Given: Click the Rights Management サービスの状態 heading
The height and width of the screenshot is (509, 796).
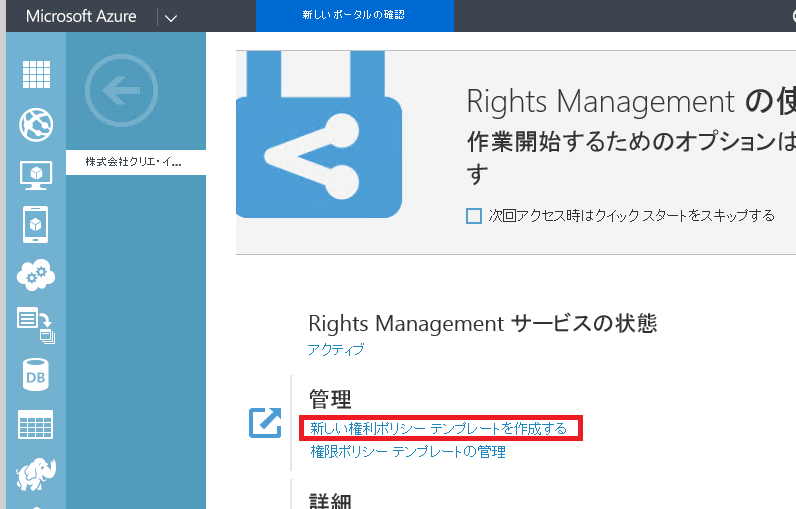Looking at the screenshot, I should tap(483, 324).
